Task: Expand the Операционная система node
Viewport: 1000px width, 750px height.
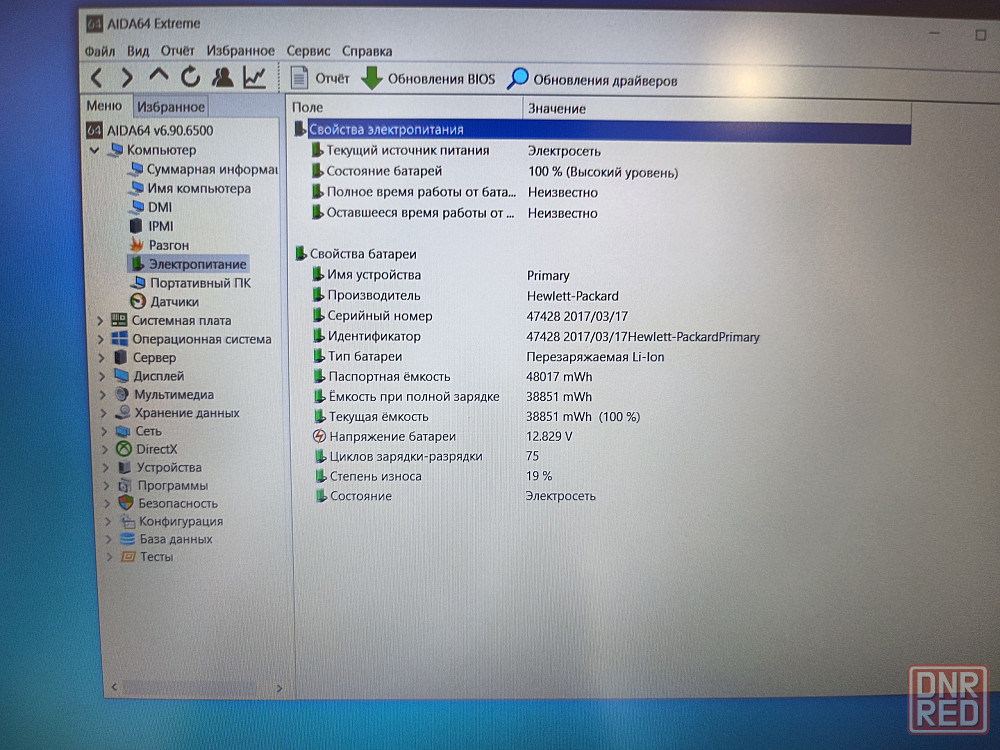Action: [x=100, y=340]
